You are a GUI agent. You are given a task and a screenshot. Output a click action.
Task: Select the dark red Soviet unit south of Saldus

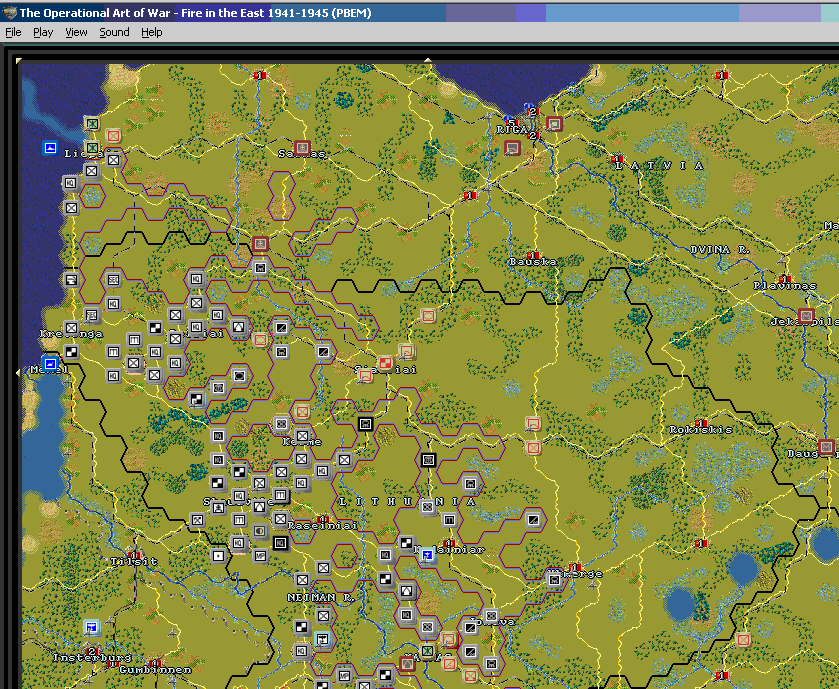(260, 243)
